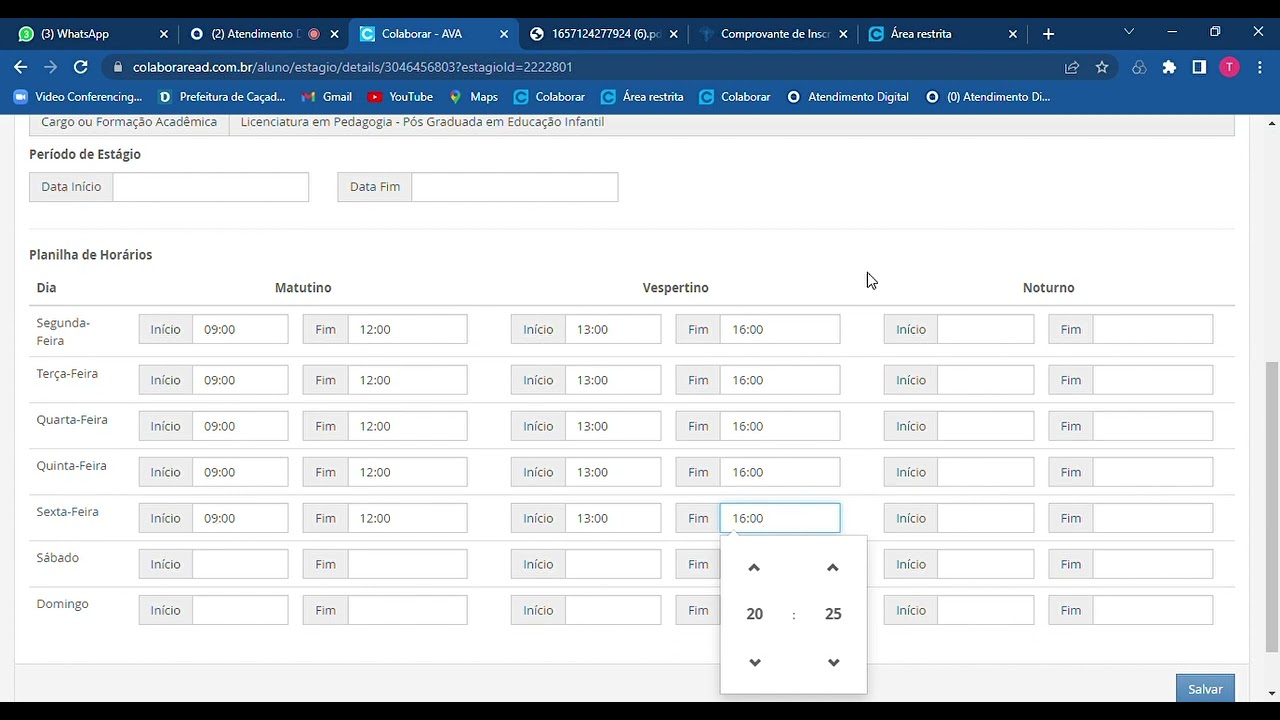Decrease the minutes in time picker
1280x720 pixels.
pyautogui.click(x=833, y=662)
